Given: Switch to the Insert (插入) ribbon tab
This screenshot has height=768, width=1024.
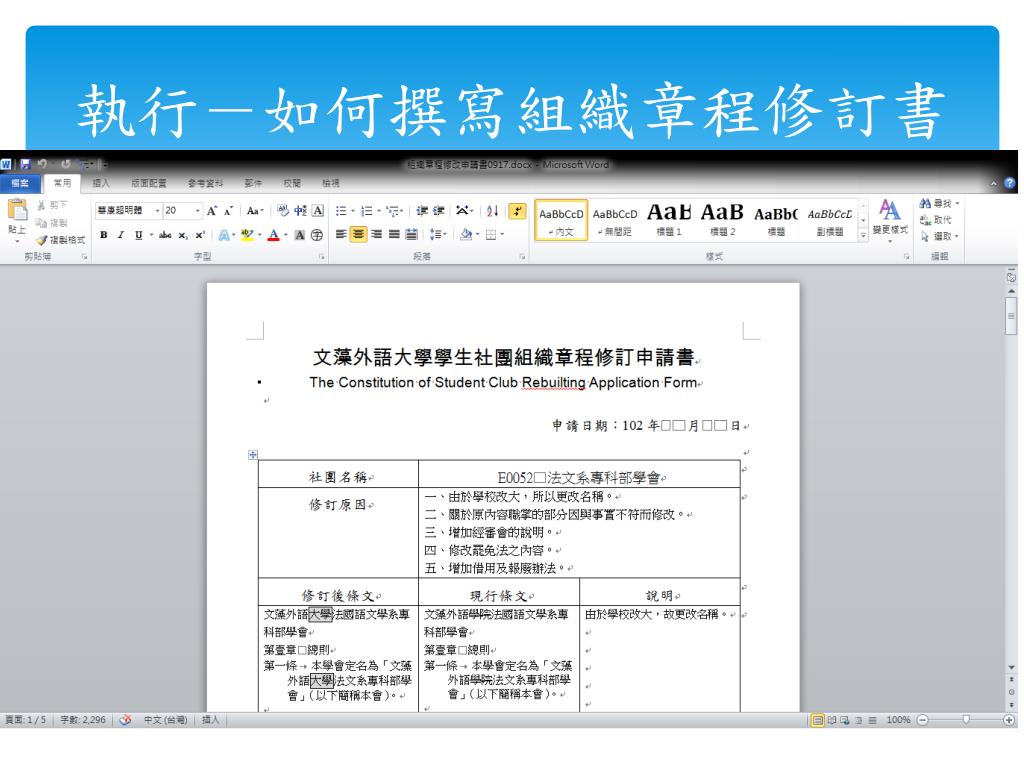Looking at the screenshot, I should click(101, 184).
